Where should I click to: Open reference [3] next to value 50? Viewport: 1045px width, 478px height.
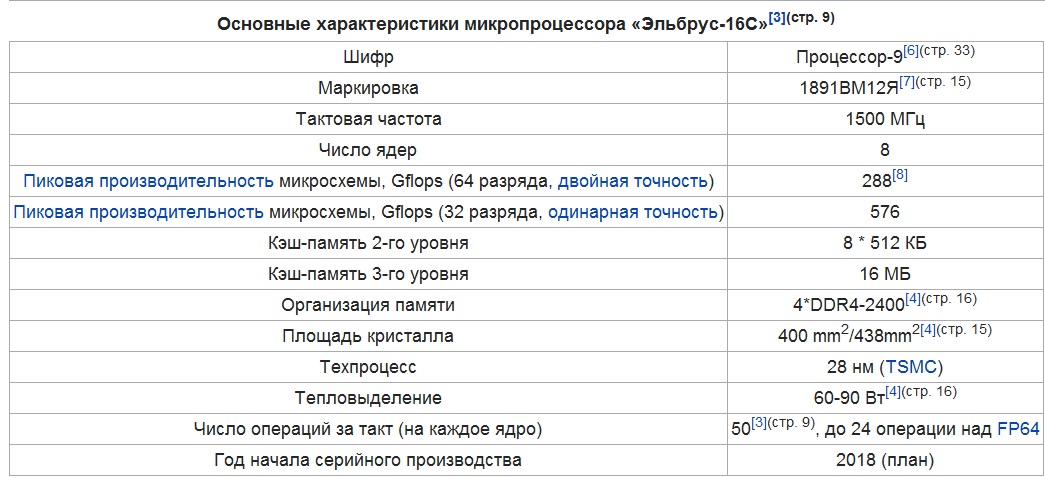tap(759, 423)
